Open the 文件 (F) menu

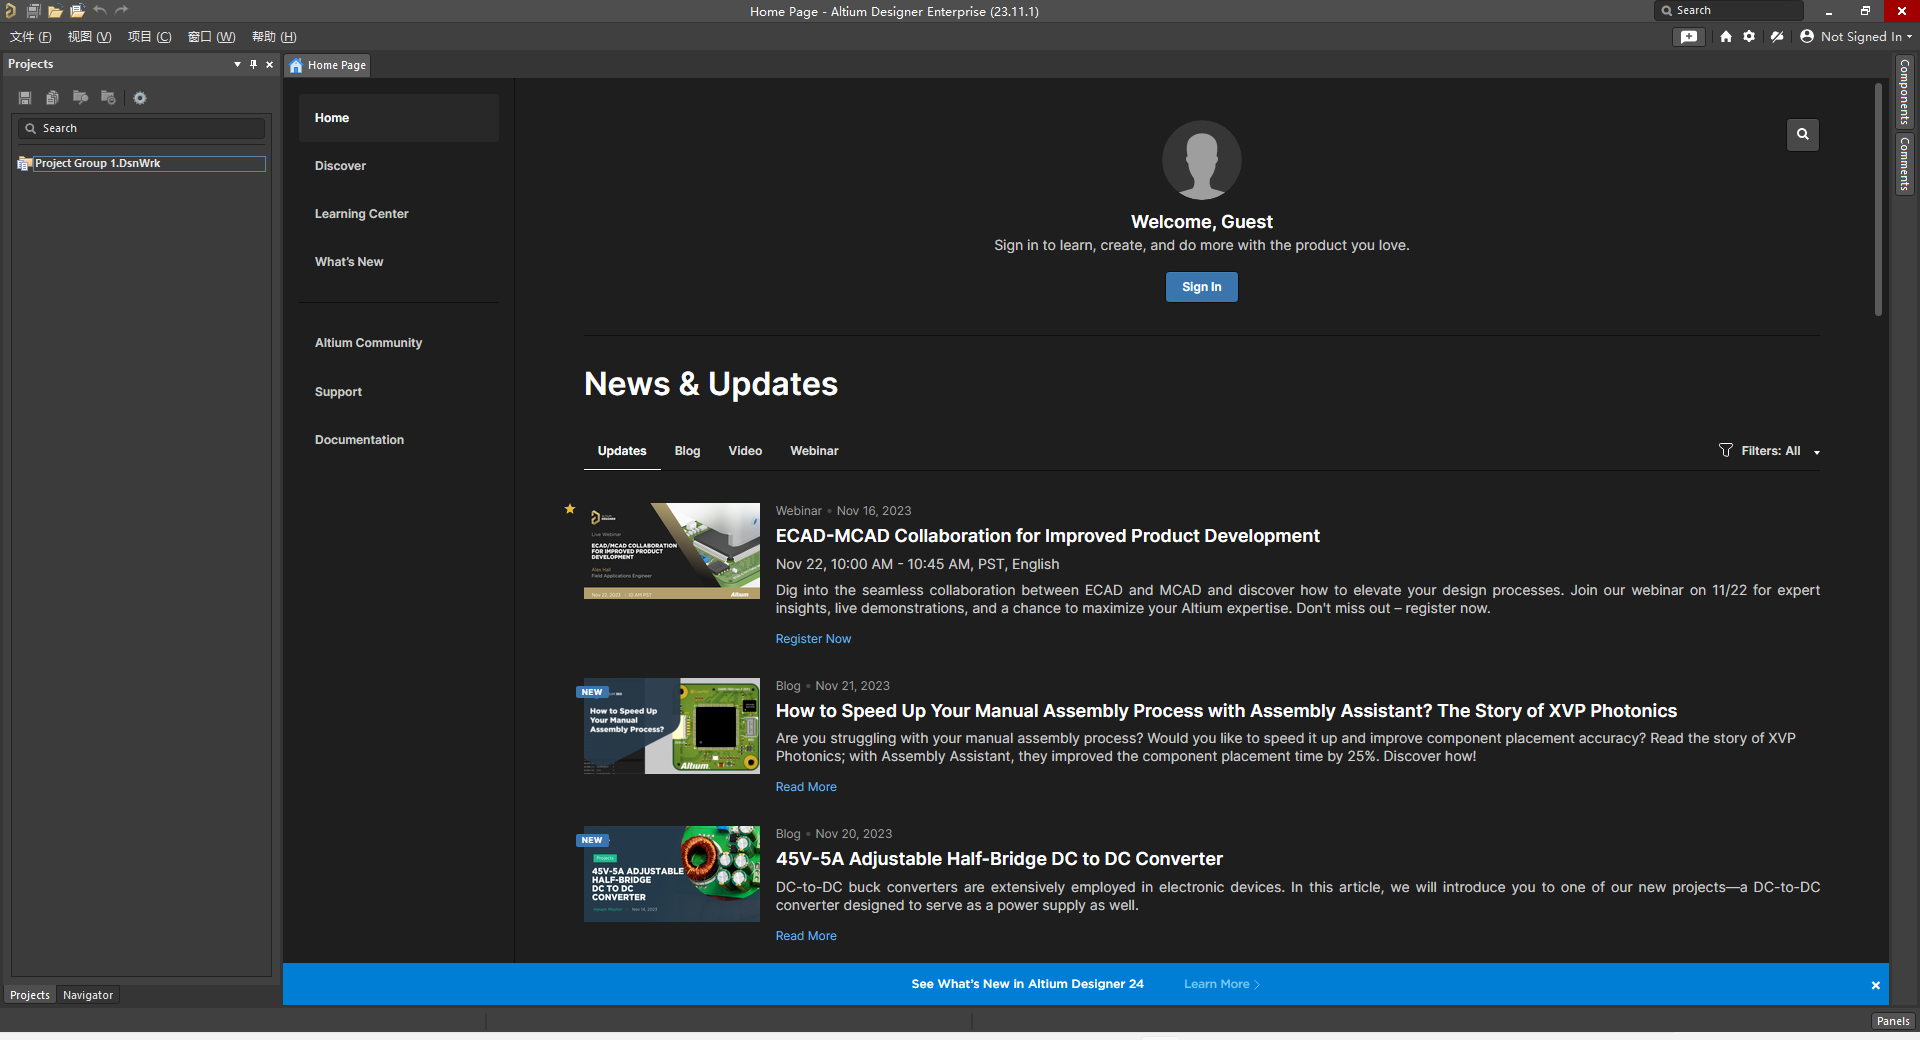click(31, 37)
